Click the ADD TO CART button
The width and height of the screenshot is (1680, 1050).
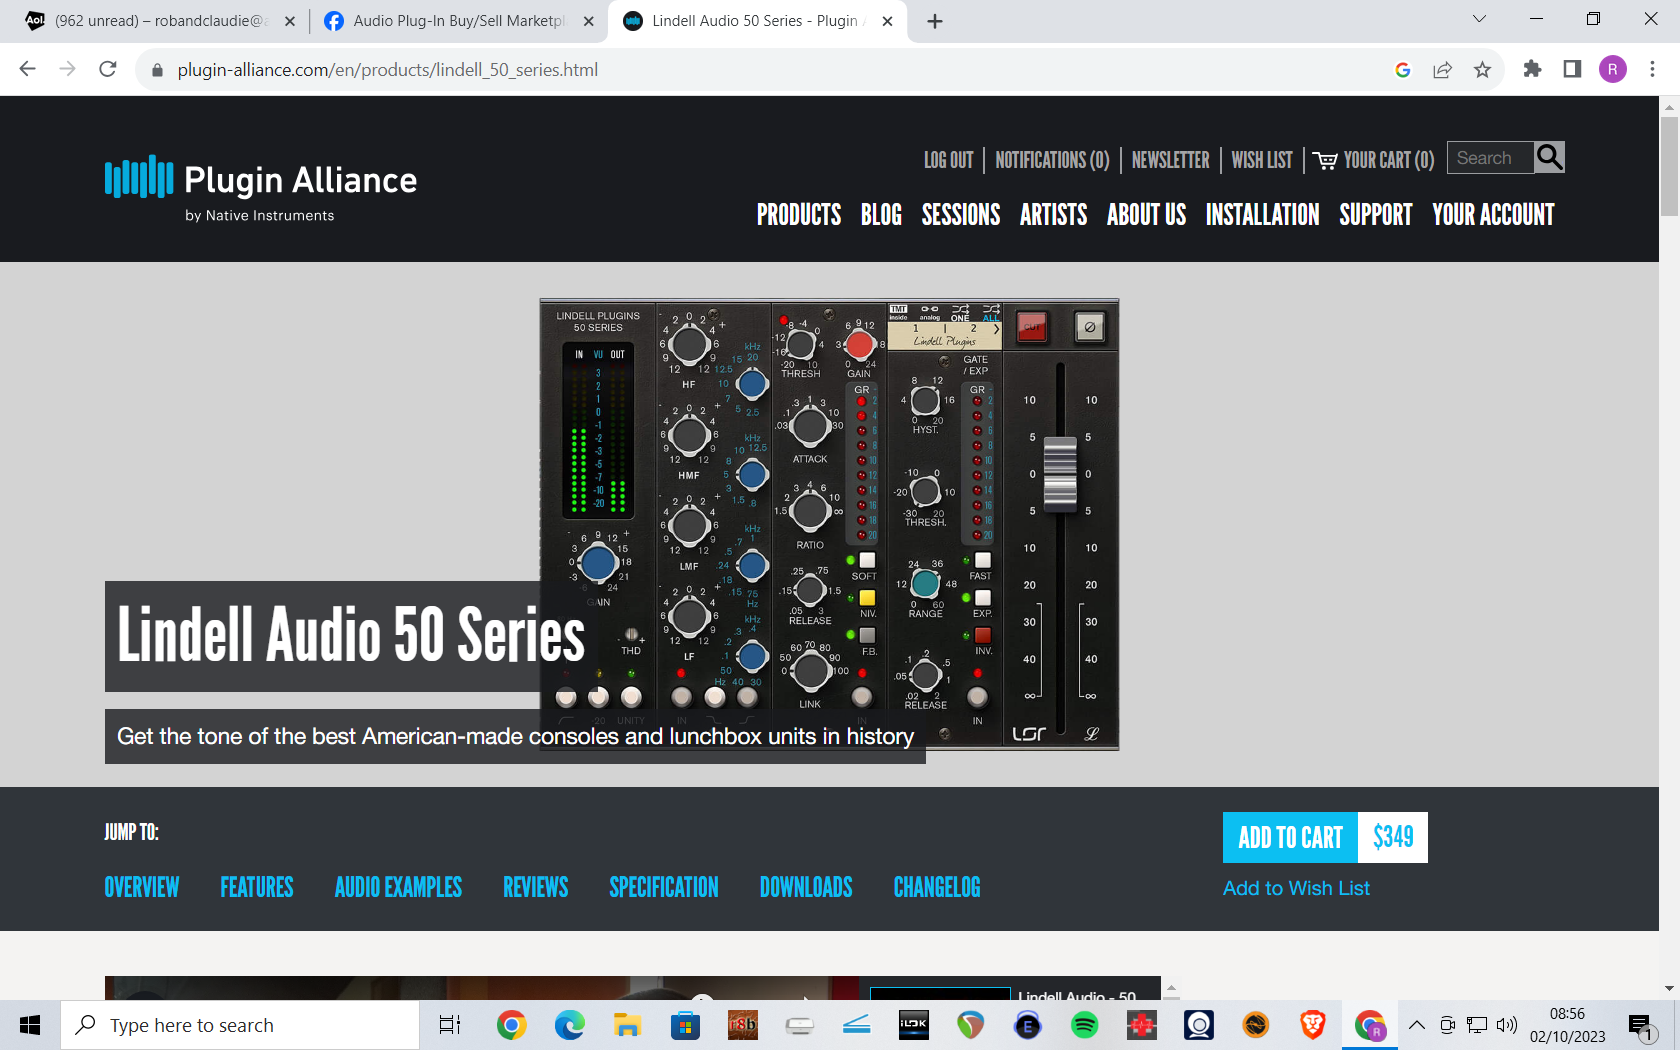pyautogui.click(x=1290, y=837)
